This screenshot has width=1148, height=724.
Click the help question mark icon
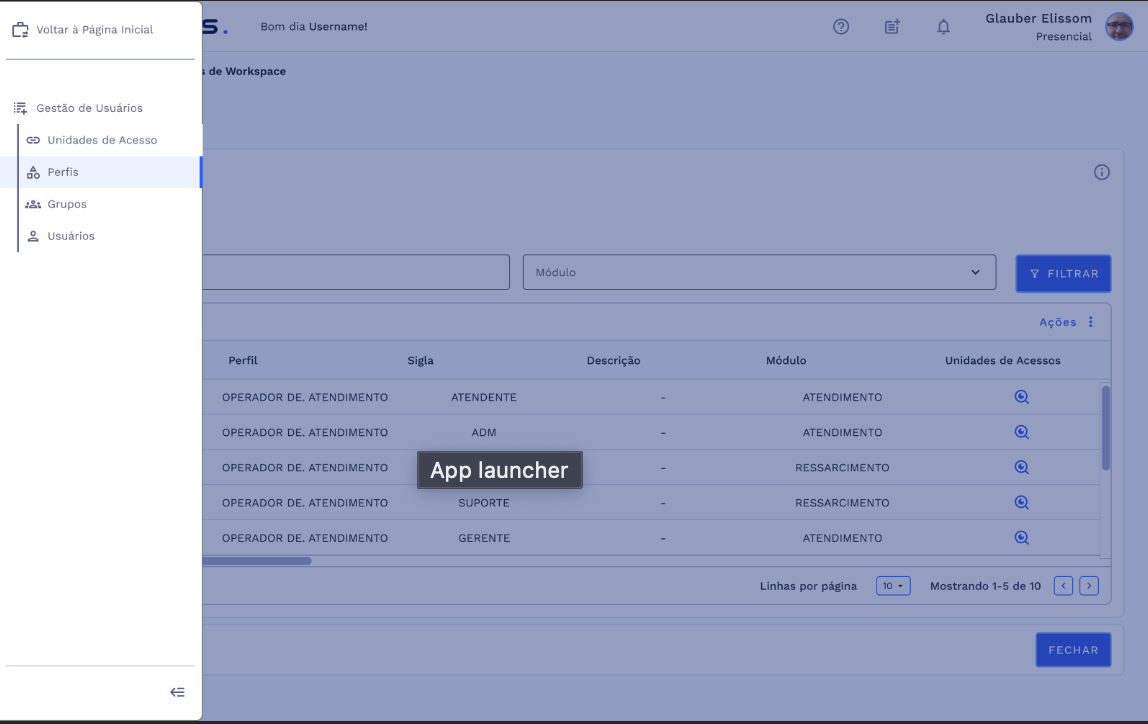point(841,27)
